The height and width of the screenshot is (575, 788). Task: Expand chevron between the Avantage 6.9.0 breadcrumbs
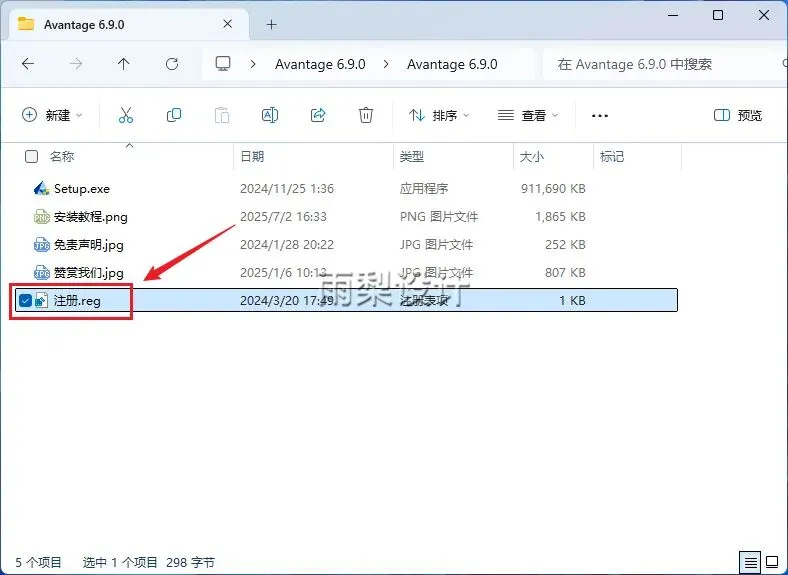pos(386,64)
